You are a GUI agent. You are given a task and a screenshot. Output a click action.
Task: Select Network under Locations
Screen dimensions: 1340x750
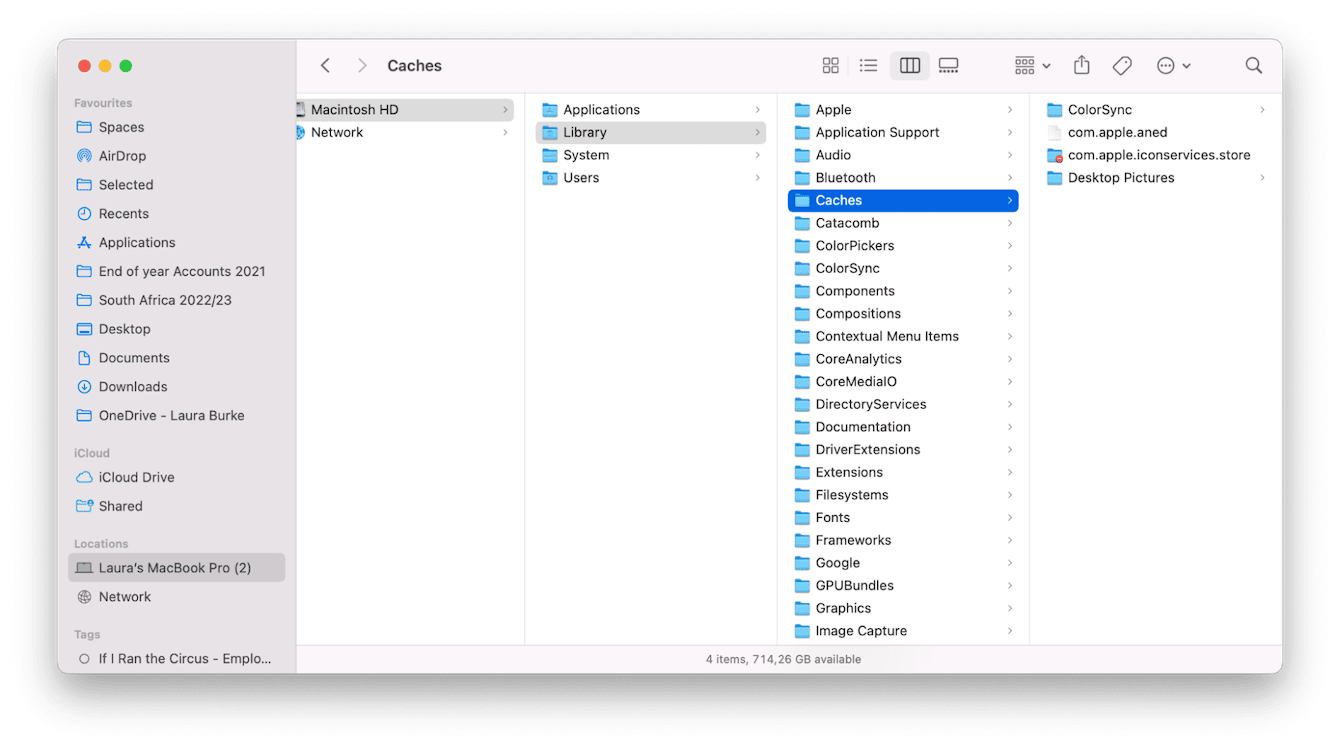click(x=125, y=596)
